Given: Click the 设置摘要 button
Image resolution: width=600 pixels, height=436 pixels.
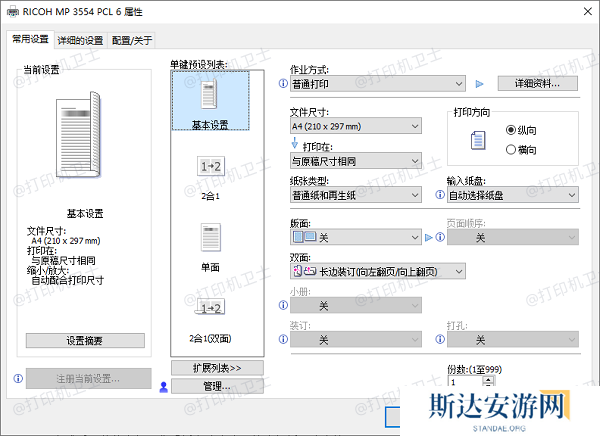Looking at the screenshot, I should [85, 340].
